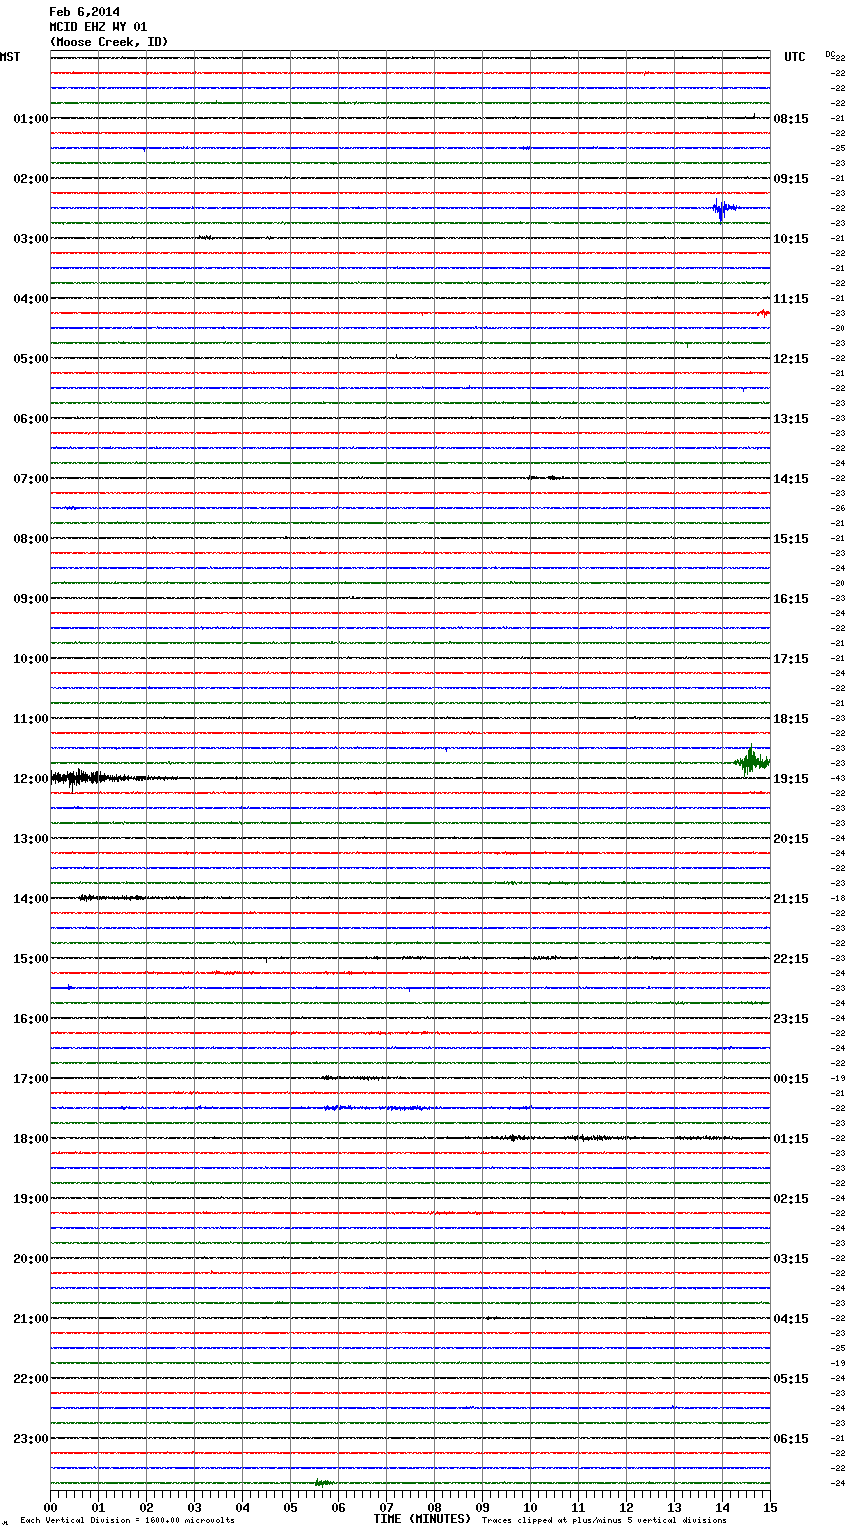Click the red spike ending the 04:15 trace
This screenshot has height=1534, width=850.
coord(764,314)
